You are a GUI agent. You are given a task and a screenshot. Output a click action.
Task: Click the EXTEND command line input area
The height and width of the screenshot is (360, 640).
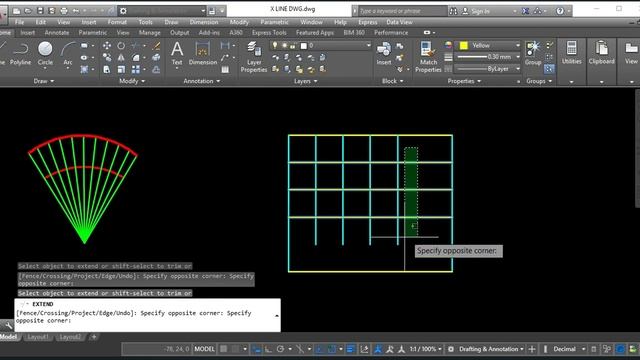[147, 315]
